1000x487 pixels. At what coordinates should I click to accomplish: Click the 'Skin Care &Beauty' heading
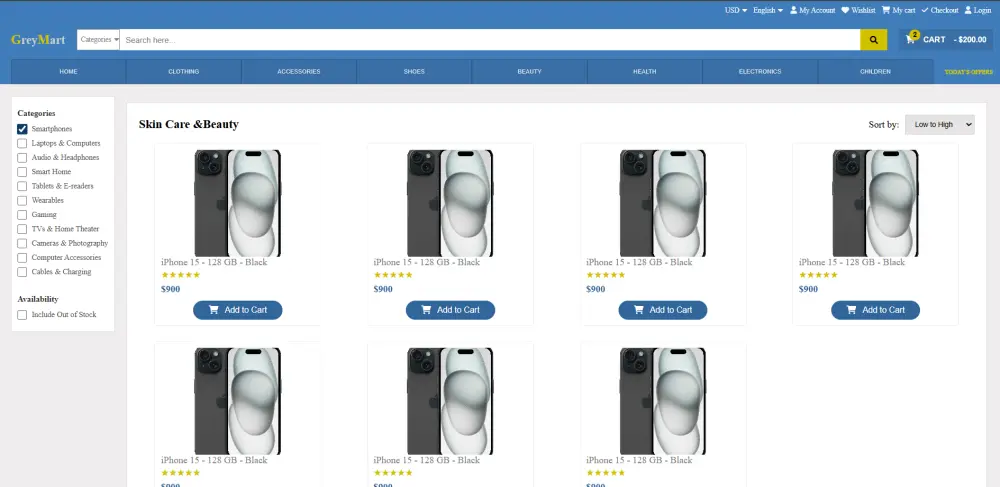tap(189, 124)
